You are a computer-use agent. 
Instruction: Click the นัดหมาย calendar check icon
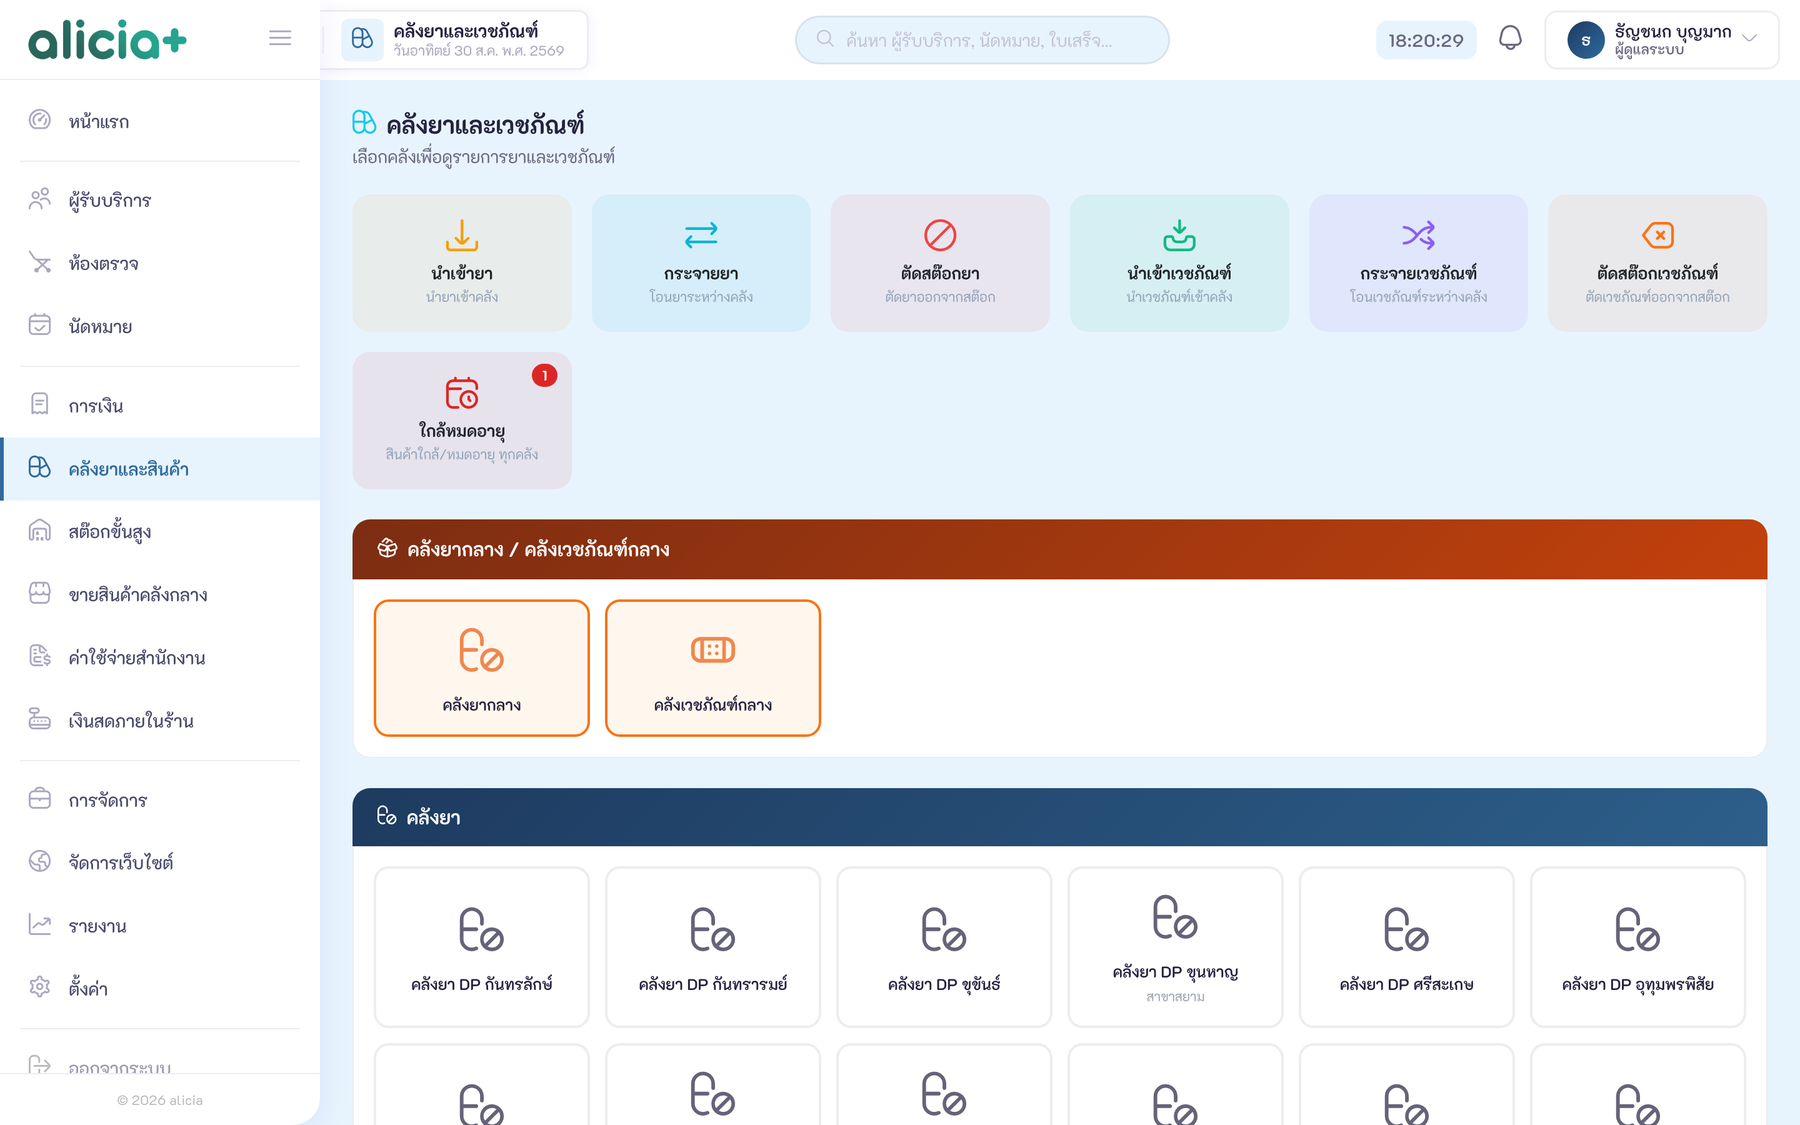pos(40,325)
